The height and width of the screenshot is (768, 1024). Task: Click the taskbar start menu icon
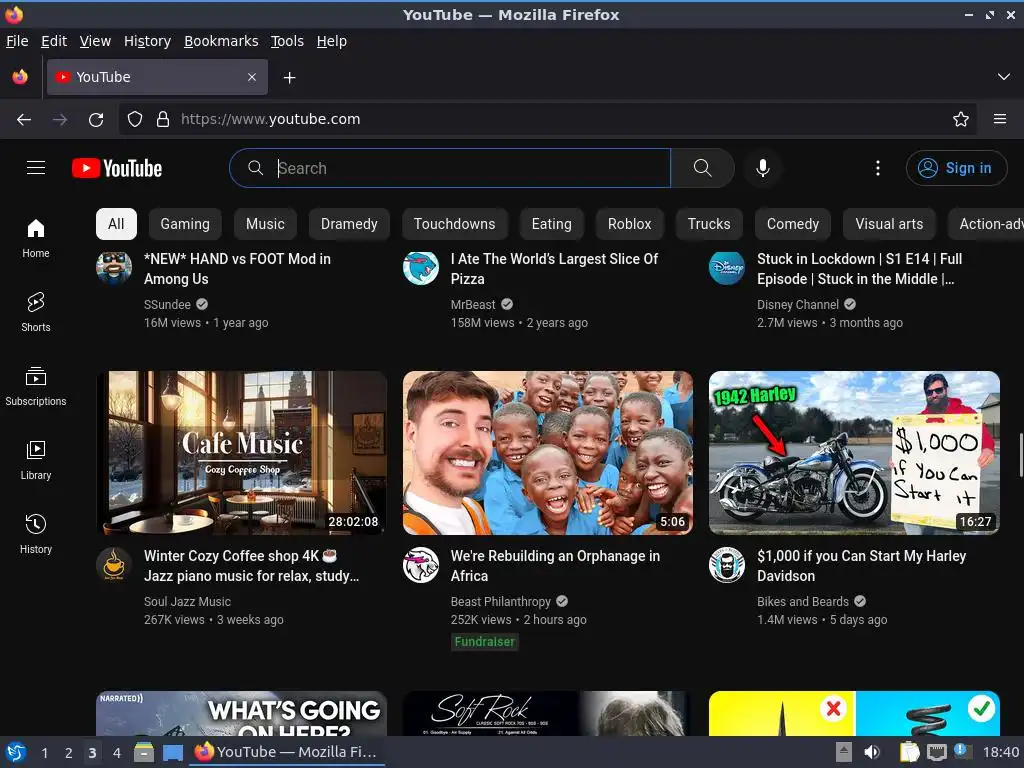tap(16, 752)
